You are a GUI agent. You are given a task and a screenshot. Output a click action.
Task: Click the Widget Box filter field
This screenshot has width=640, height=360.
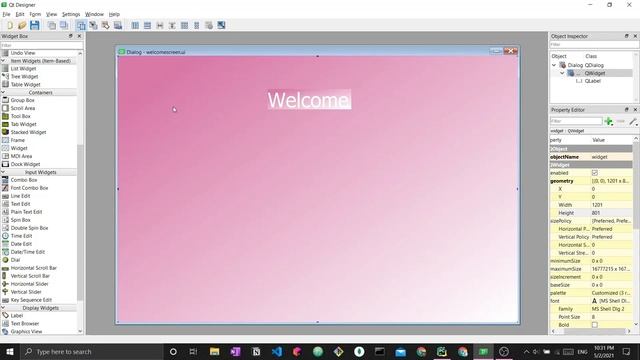point(42,45)
